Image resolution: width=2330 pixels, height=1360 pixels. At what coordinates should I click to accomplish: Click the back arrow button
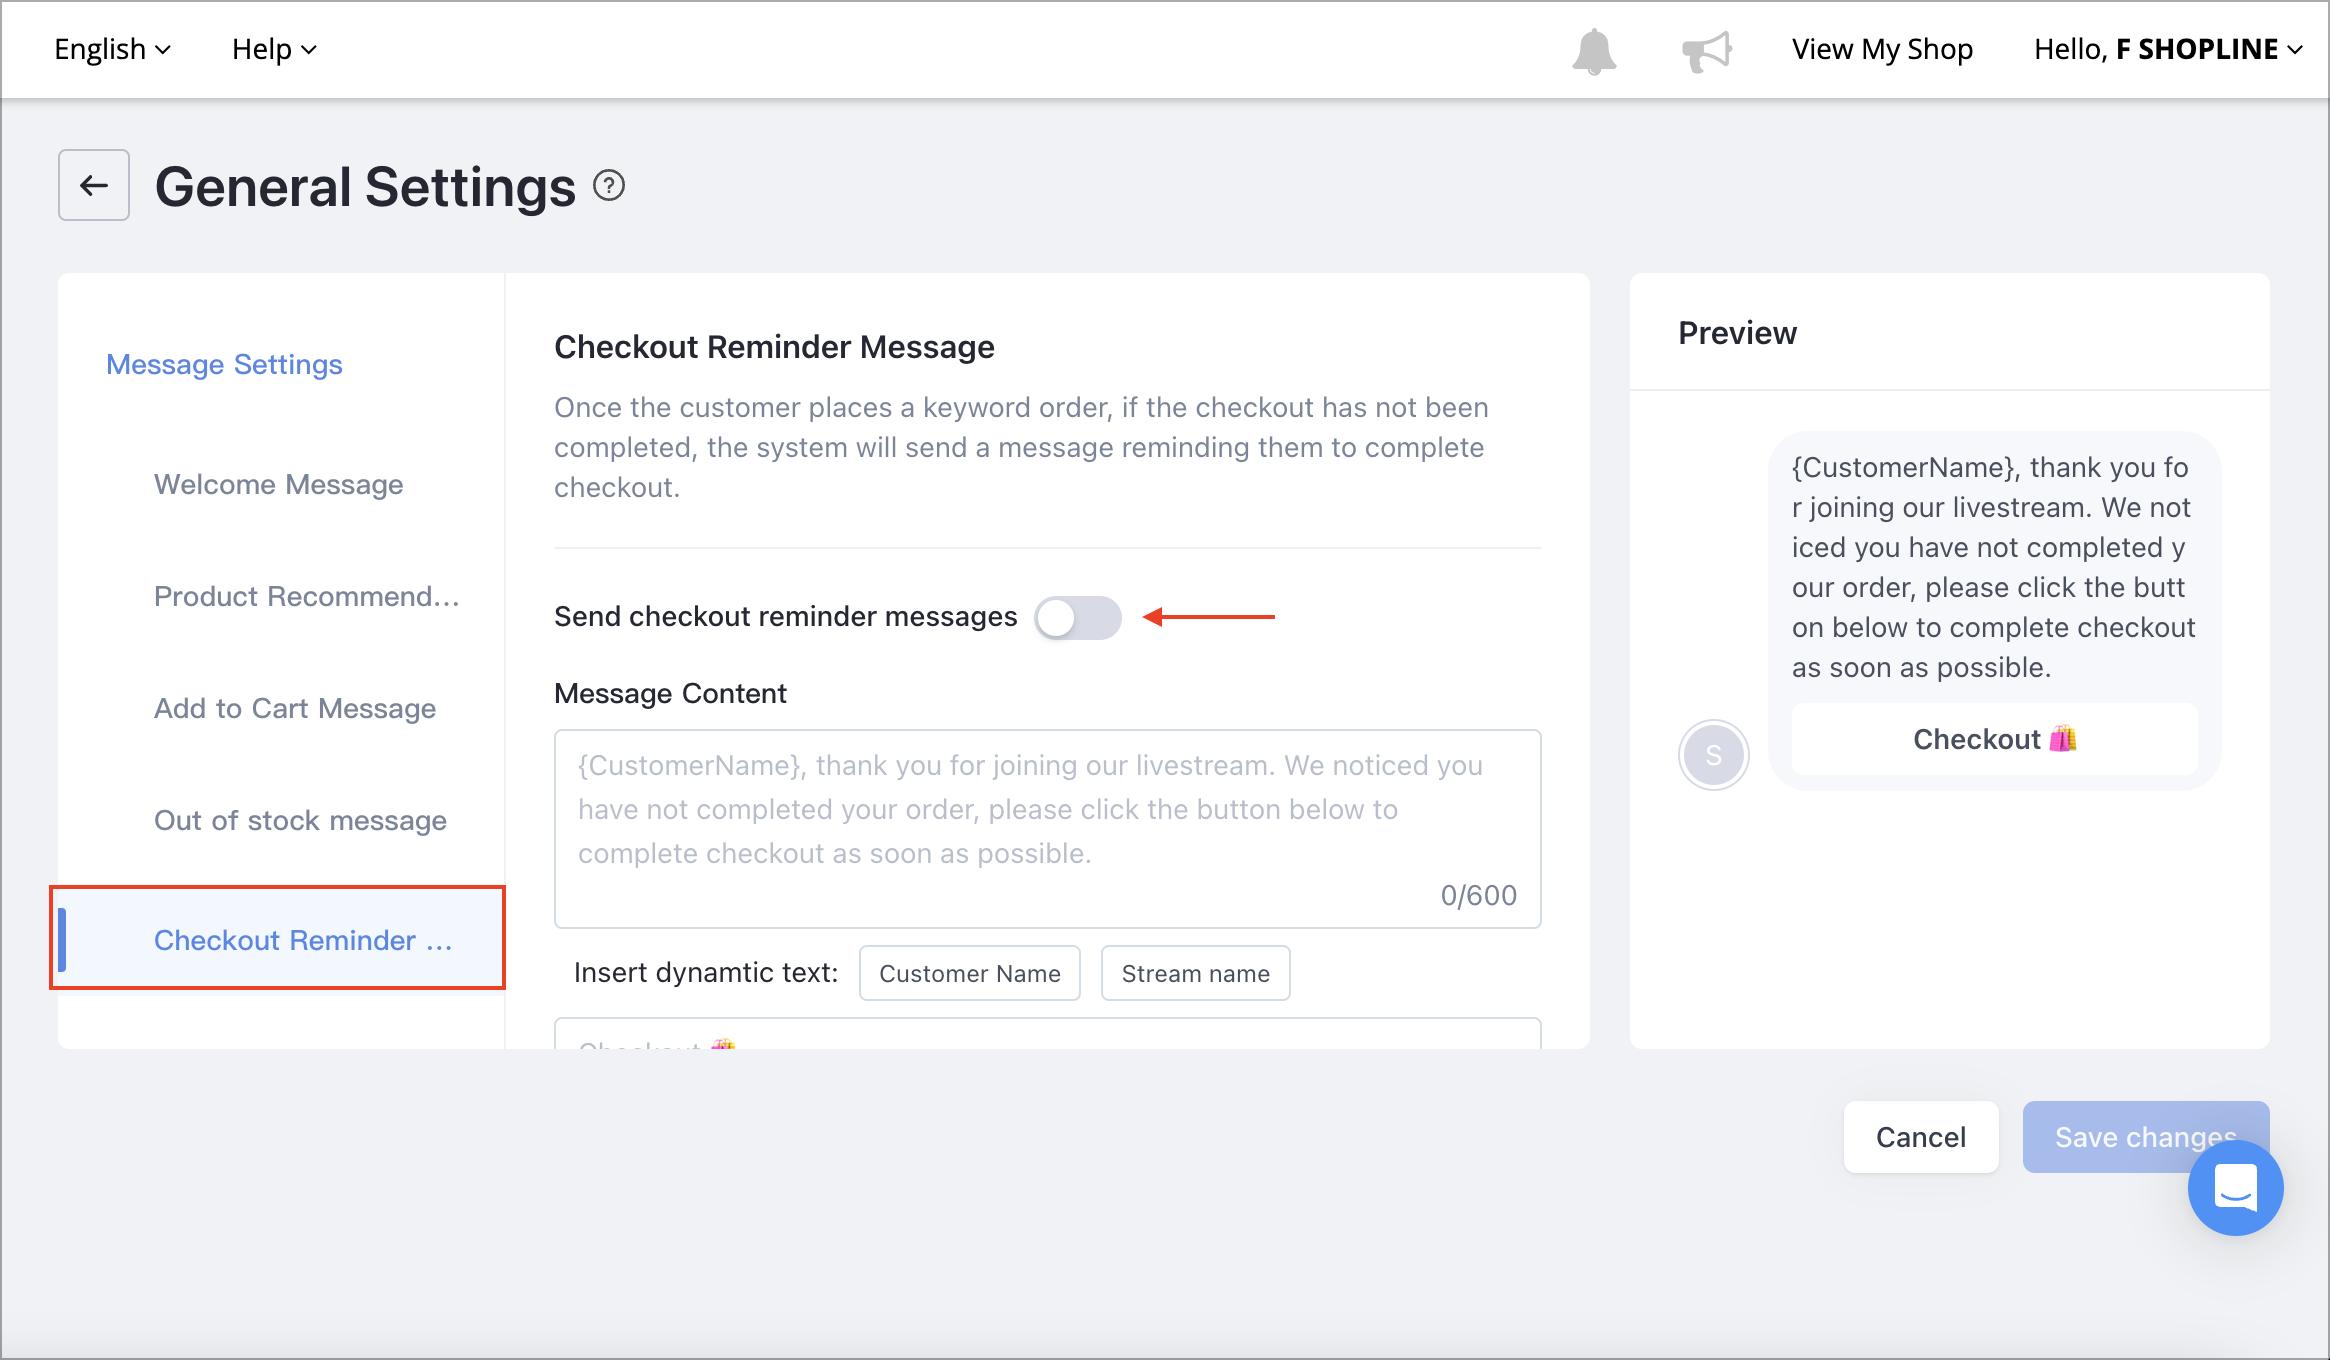(x=94, y=185)
